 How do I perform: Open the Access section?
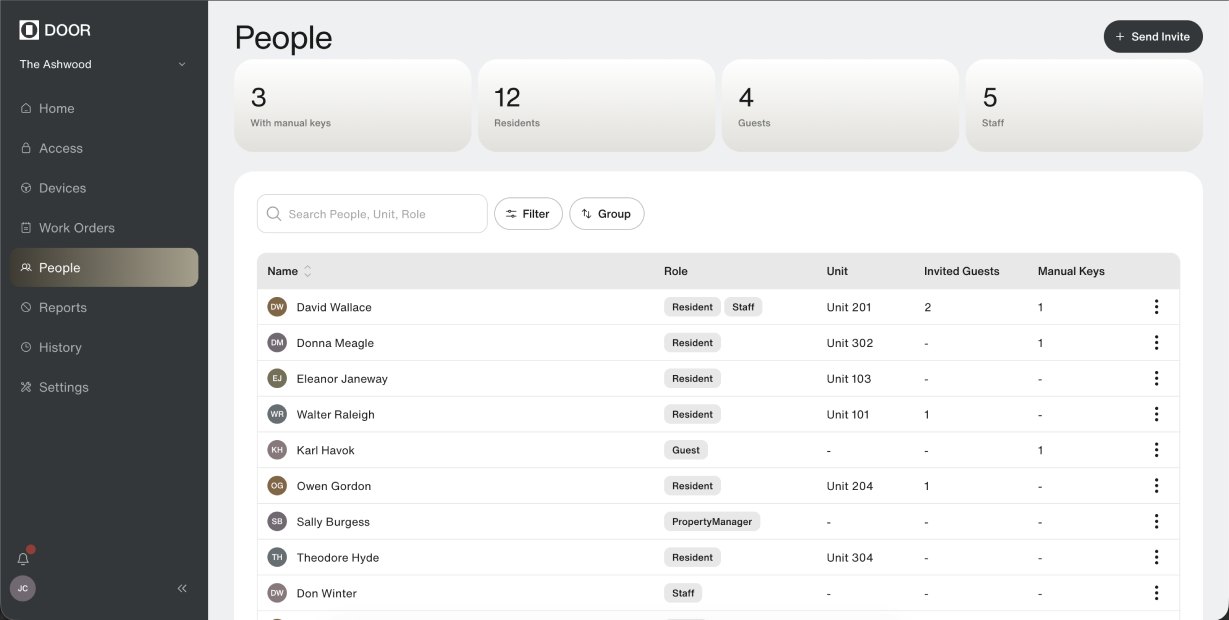point(104,148)
